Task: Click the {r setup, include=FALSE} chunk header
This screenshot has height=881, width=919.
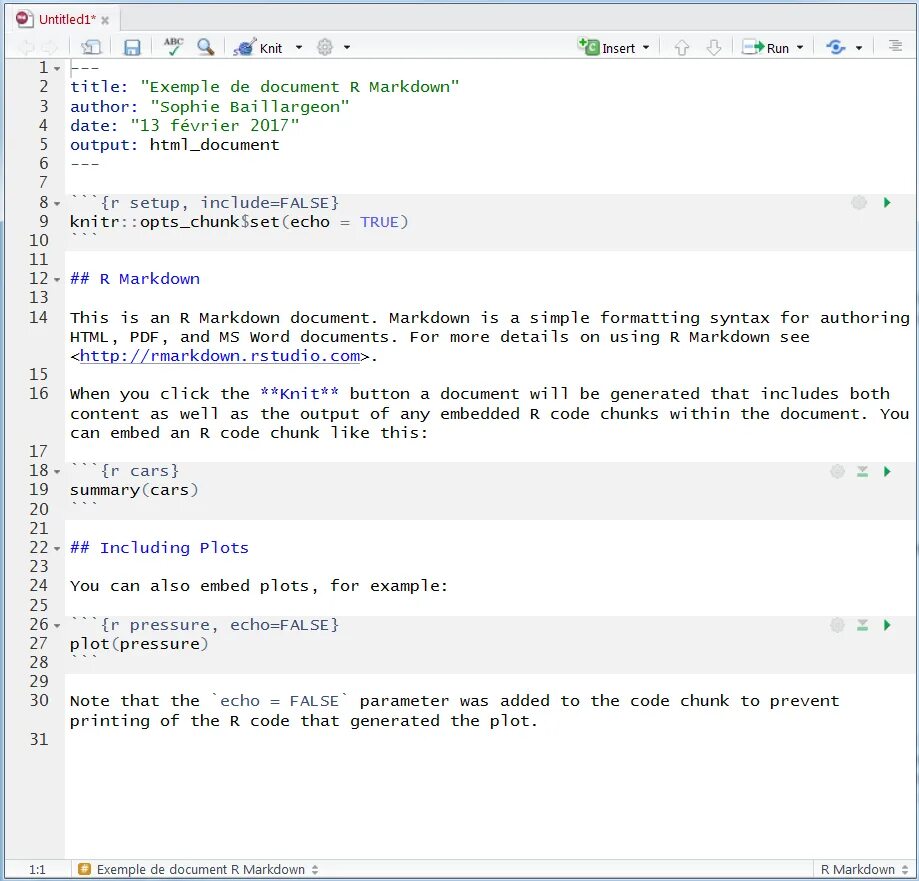Action: [205, 203]
